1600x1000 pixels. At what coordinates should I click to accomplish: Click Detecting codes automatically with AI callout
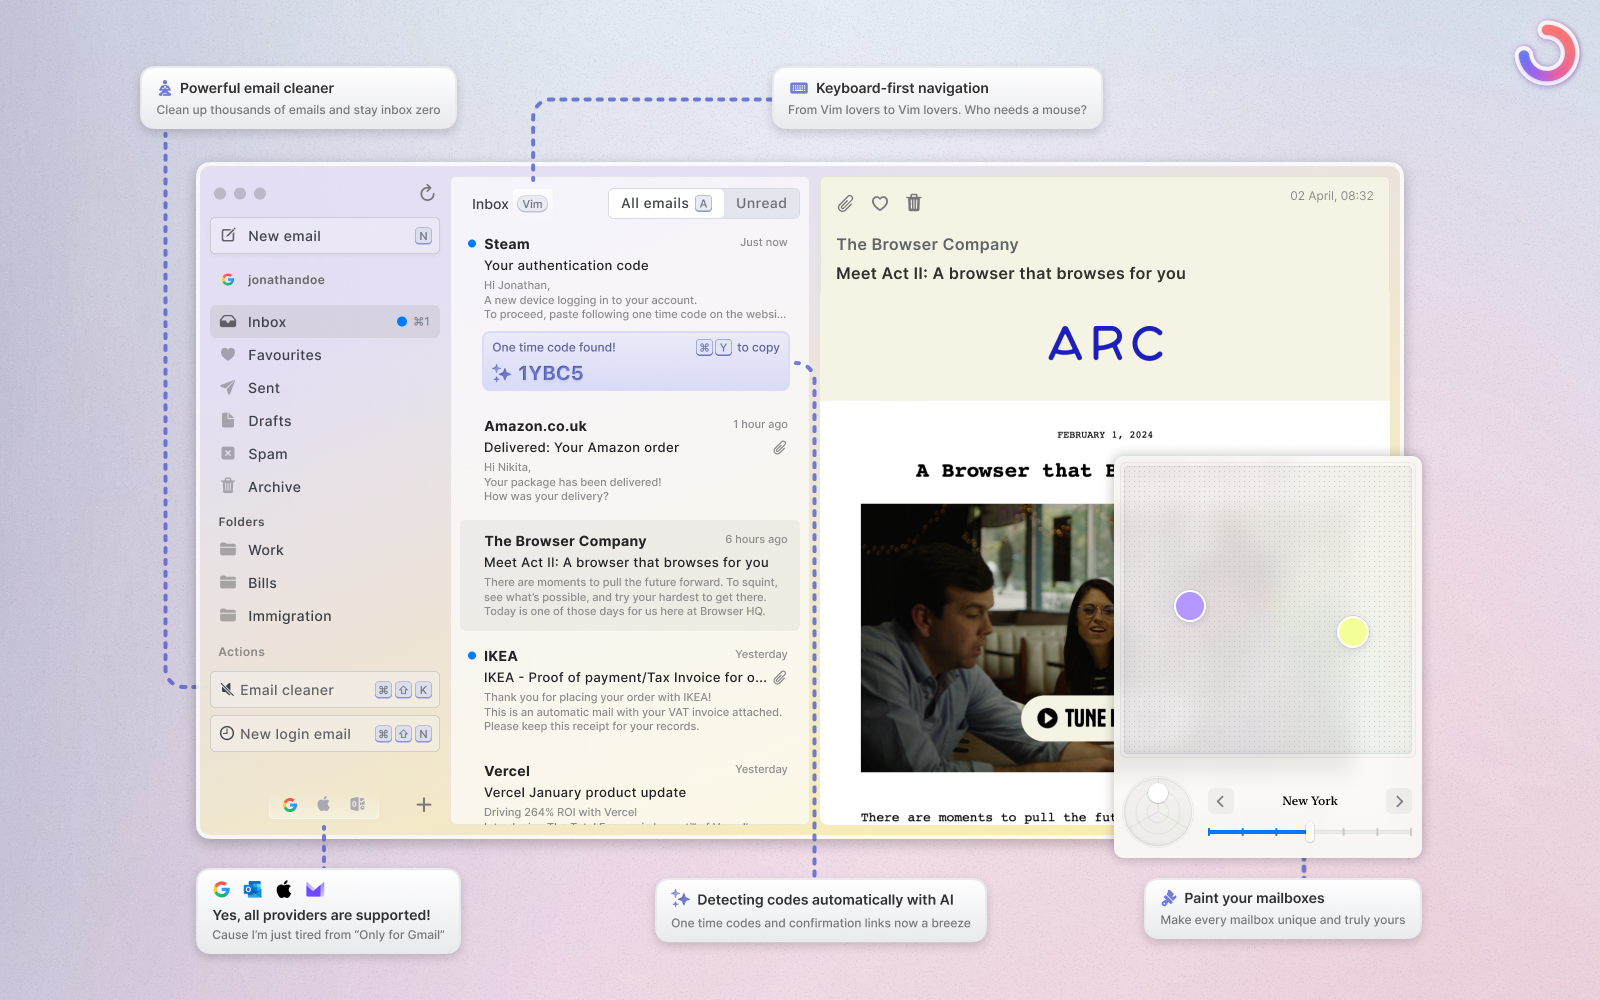tap(821, 911)
